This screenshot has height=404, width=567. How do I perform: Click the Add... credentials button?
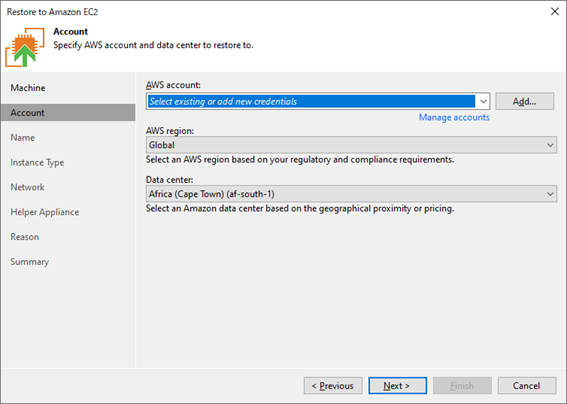[524, 101]
